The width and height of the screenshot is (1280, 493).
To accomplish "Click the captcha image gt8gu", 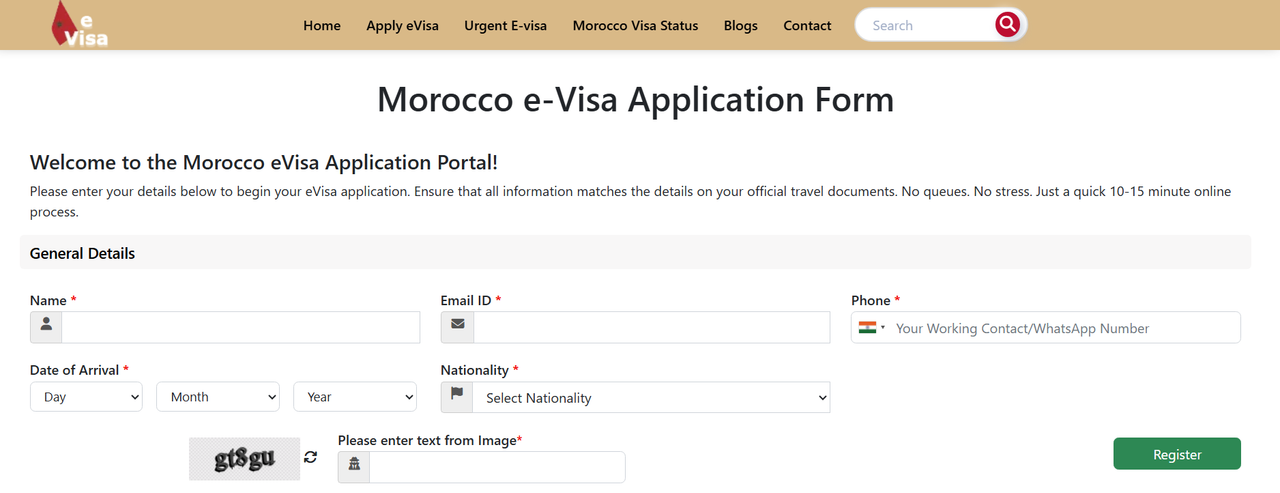I will click(244, 459).
